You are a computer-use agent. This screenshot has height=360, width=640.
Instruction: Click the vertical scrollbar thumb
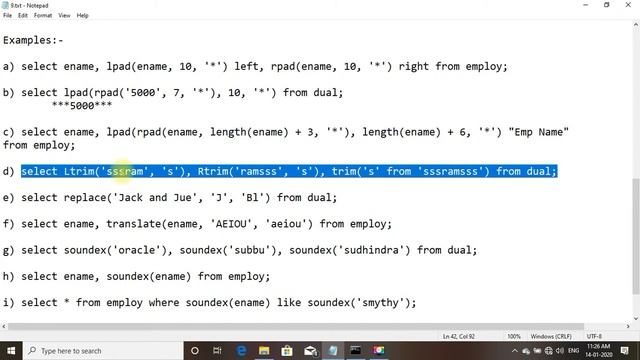pos(636,236)
